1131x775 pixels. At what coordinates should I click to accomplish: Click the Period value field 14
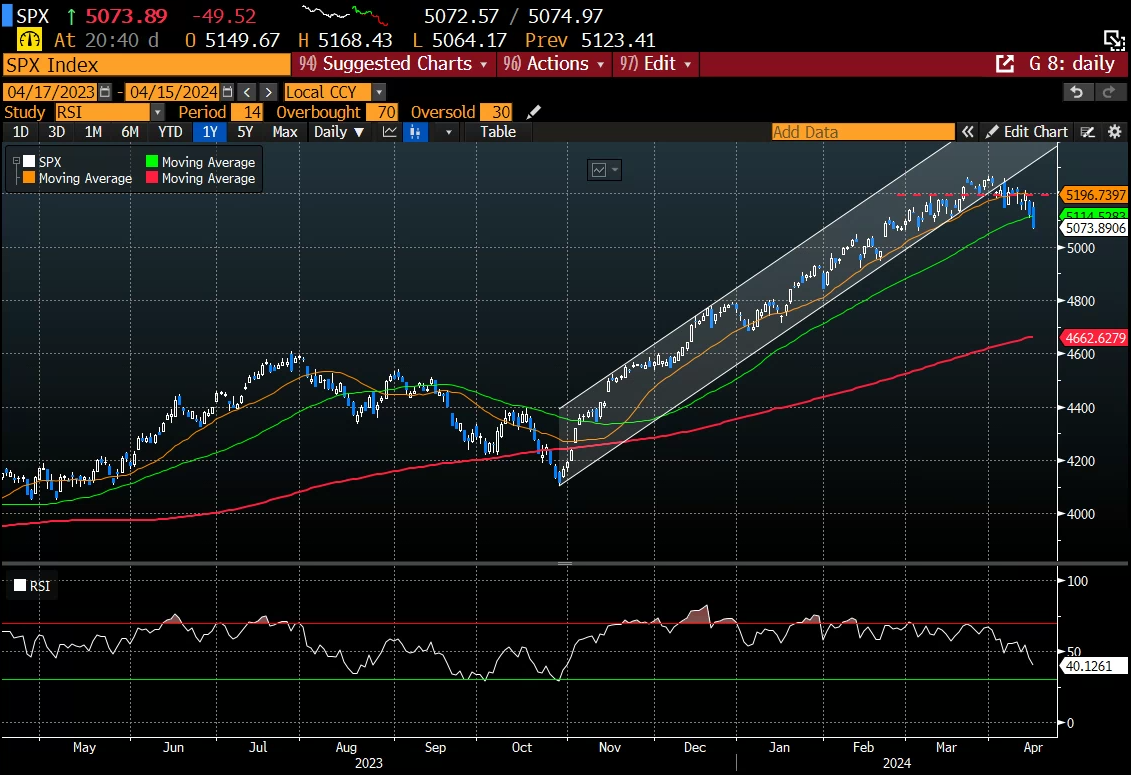247,112
